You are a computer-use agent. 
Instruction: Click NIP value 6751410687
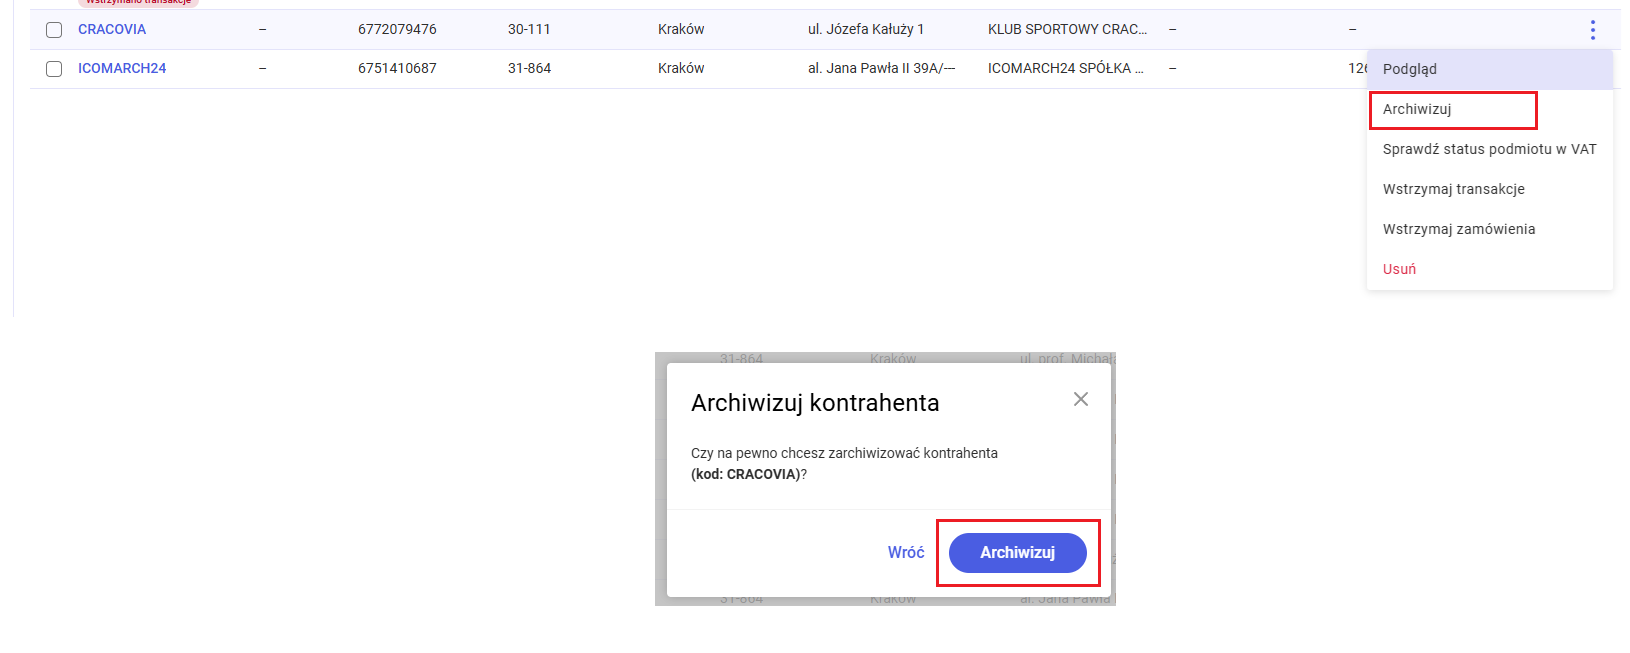point(397,68)
